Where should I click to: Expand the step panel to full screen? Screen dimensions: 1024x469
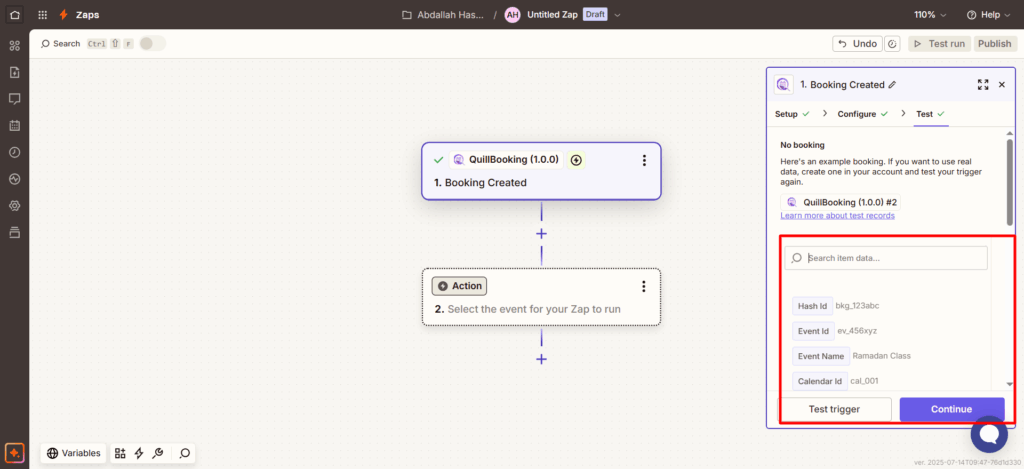coord(982,85)
